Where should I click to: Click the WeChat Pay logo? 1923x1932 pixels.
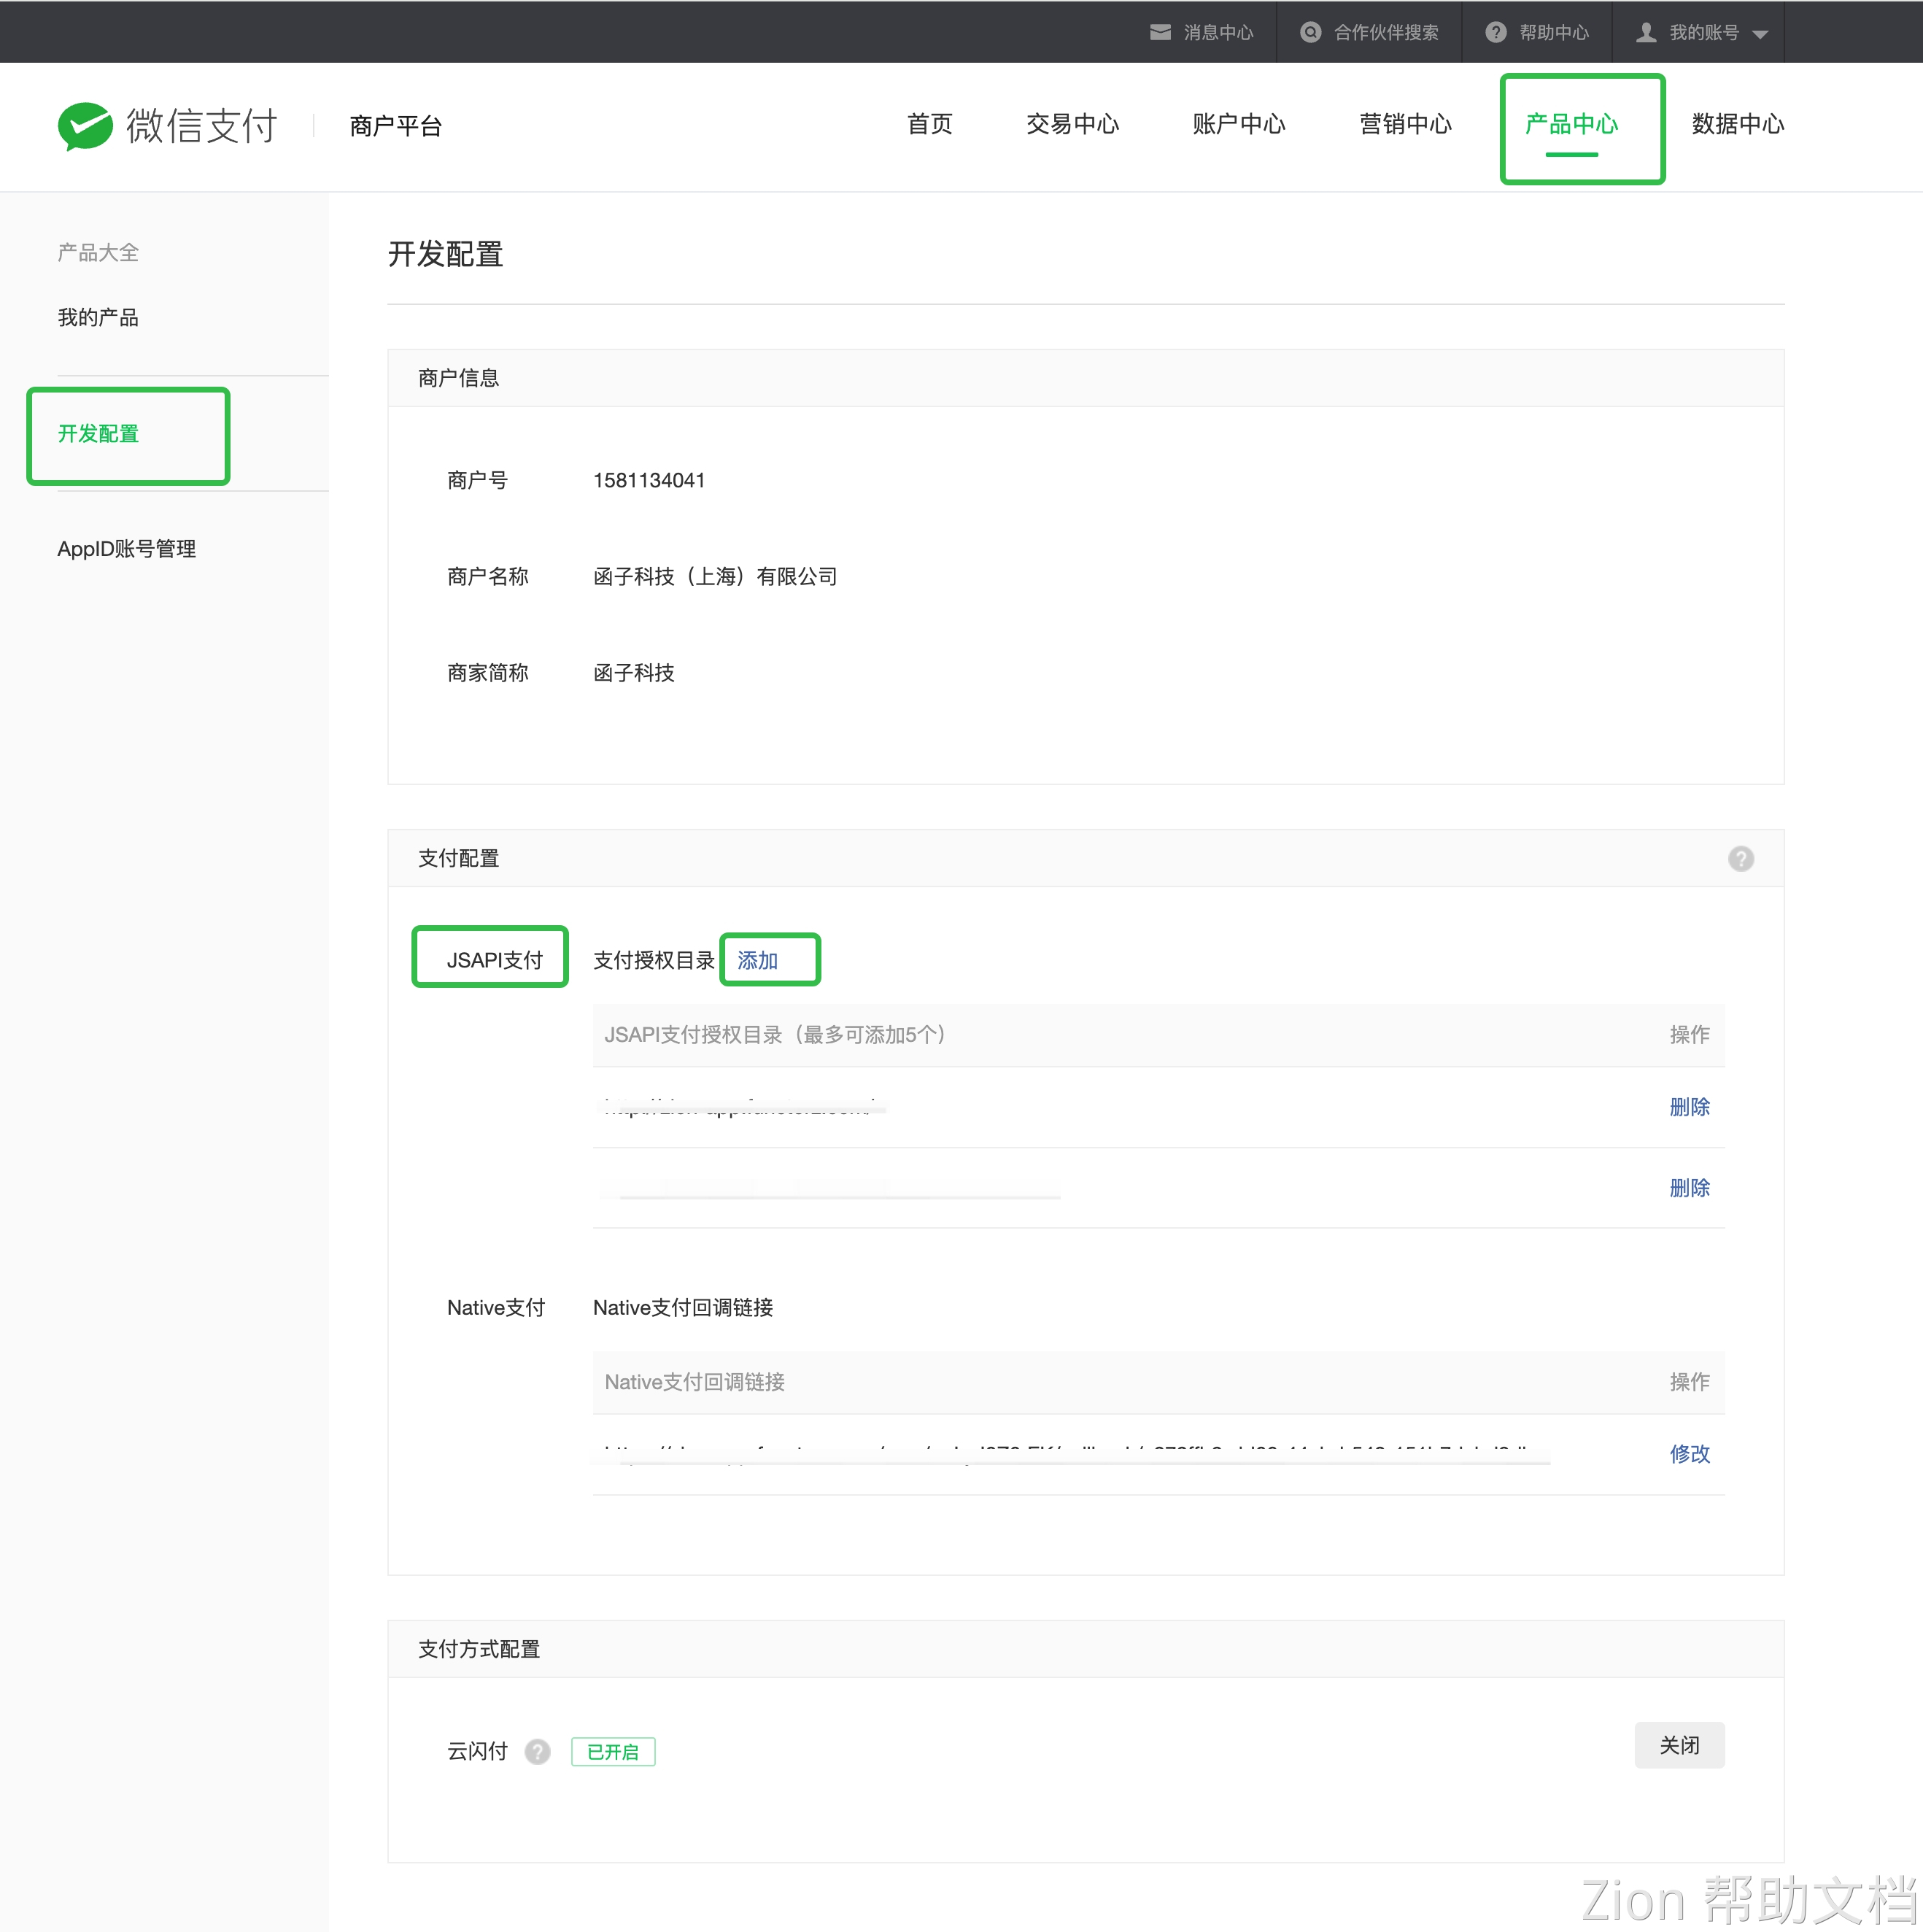tap(167, 125)
